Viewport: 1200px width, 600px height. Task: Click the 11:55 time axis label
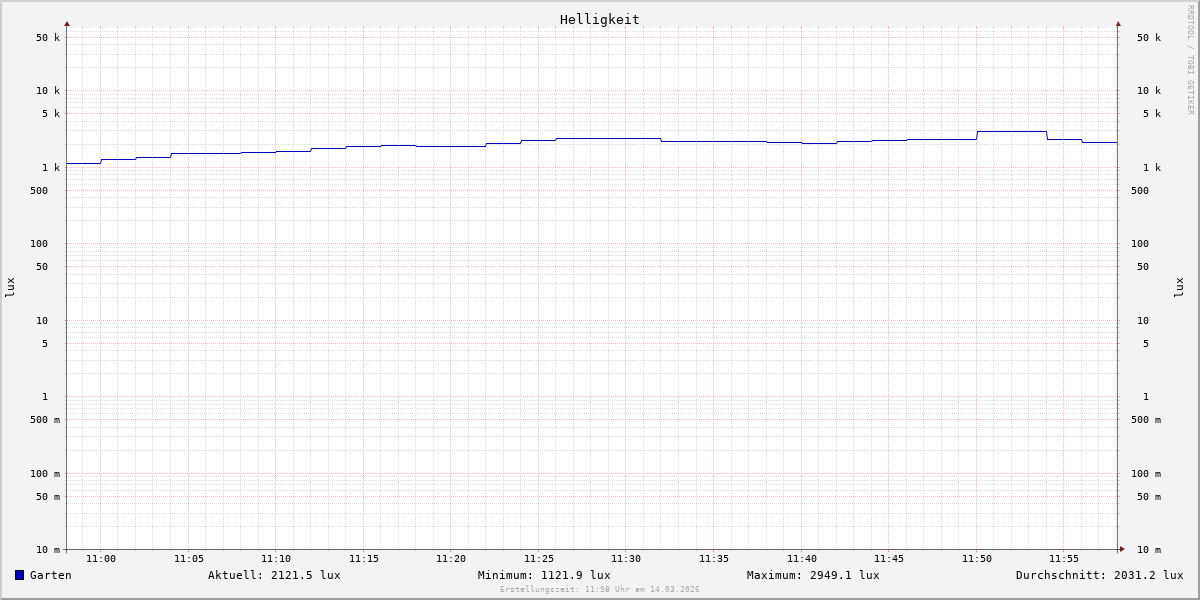click(1064, 559)
